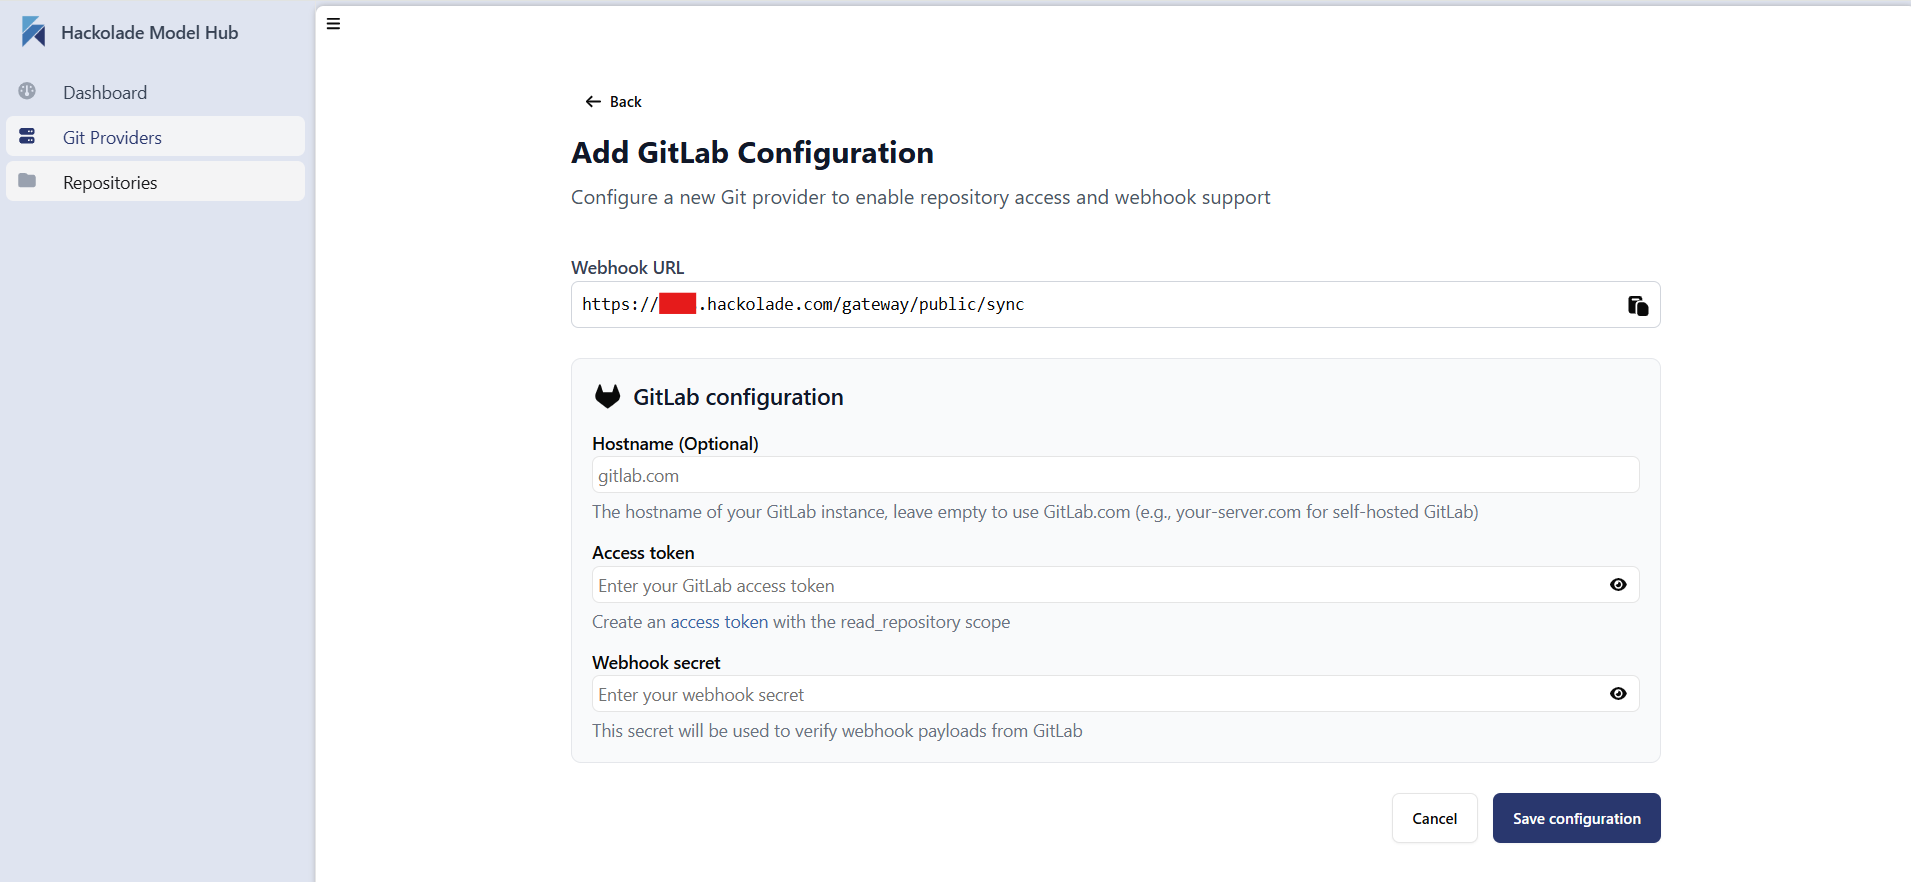Screen dimensions: 1911x882
Task: Collapse the sidebar navigation
Action: (334, 23)
